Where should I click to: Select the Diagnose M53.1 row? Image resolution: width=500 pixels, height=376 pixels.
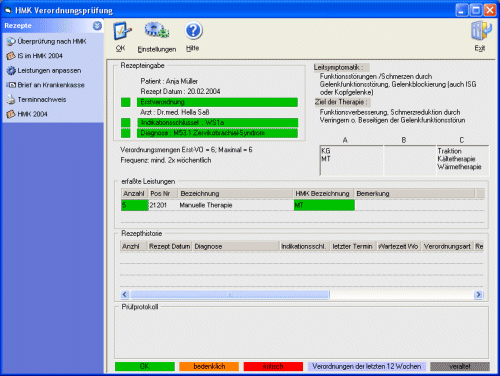pyautogui.click(x=217, y=133)
